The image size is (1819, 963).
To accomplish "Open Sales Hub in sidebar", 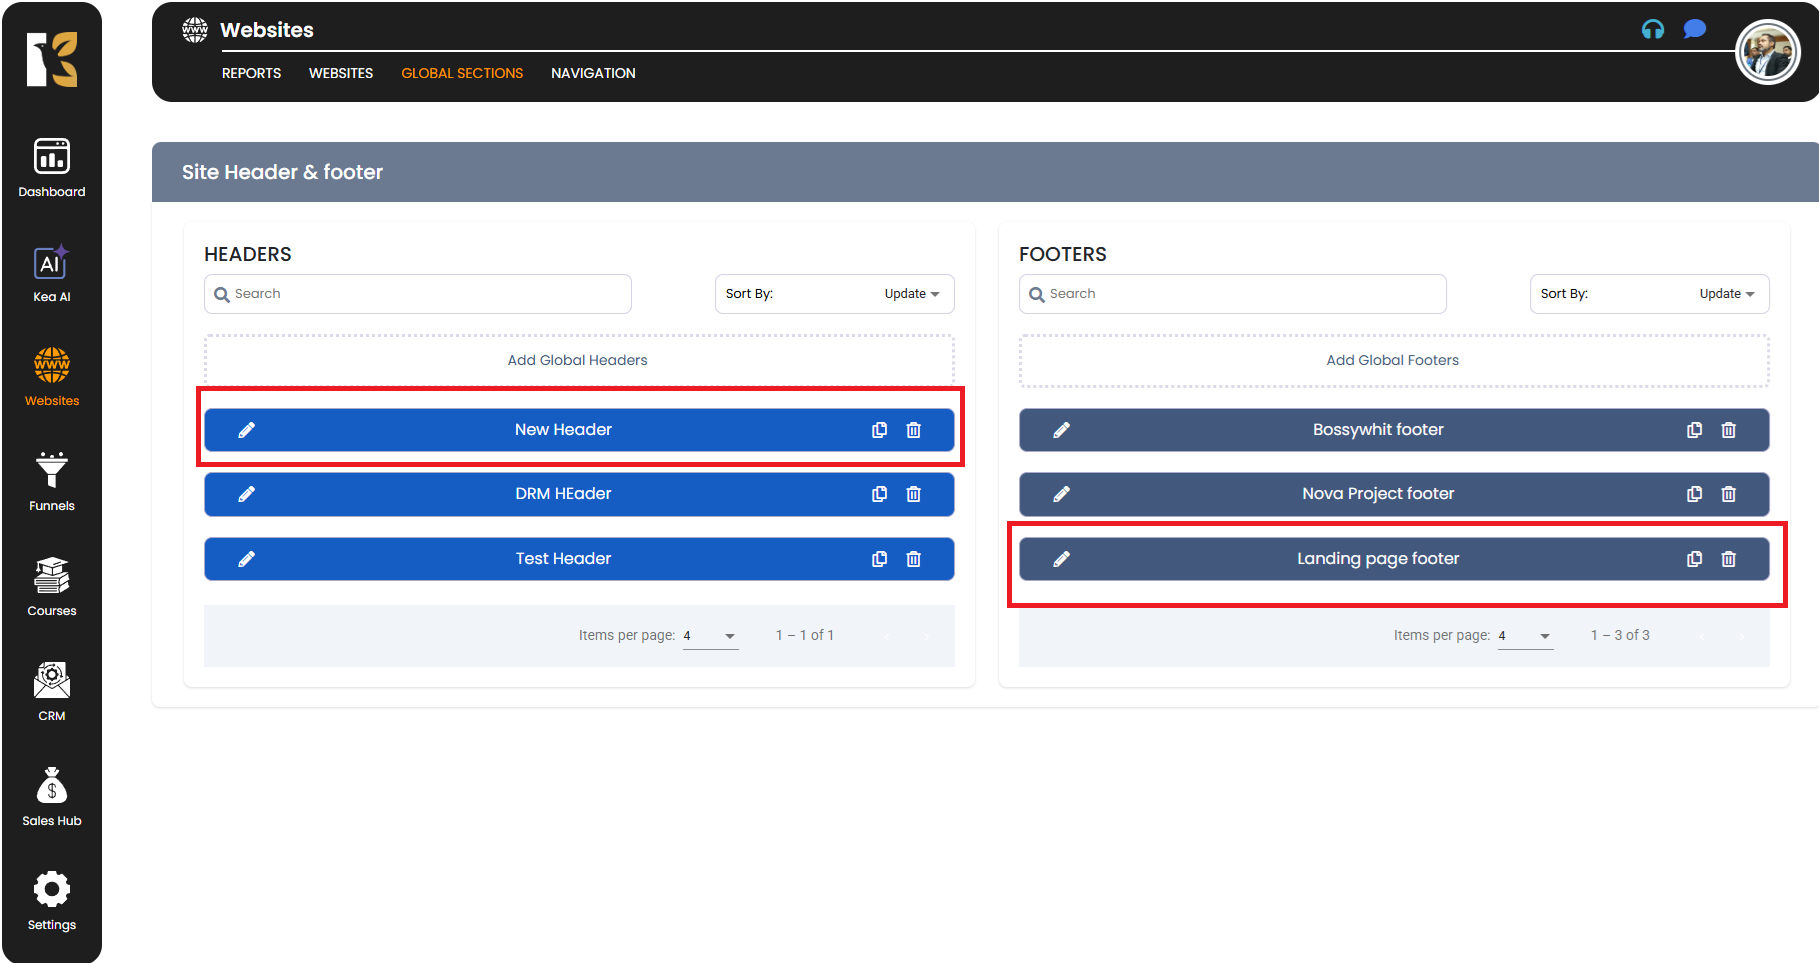I will pyautogui.click(x=52, y=797).
